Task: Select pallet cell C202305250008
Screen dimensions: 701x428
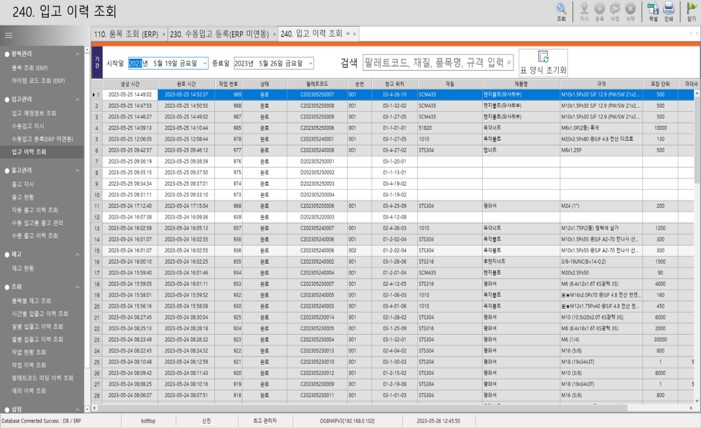Action: coord(317,106)
